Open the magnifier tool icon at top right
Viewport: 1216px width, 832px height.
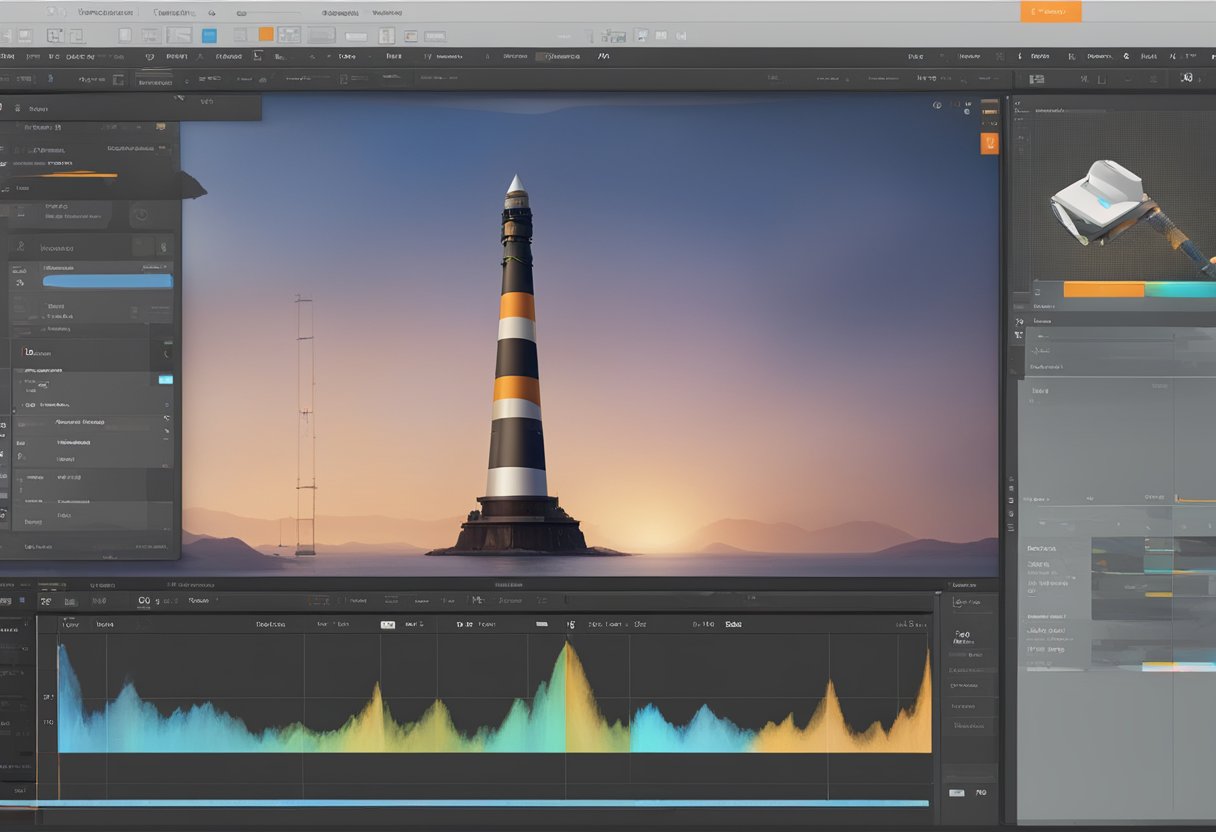1186,77
